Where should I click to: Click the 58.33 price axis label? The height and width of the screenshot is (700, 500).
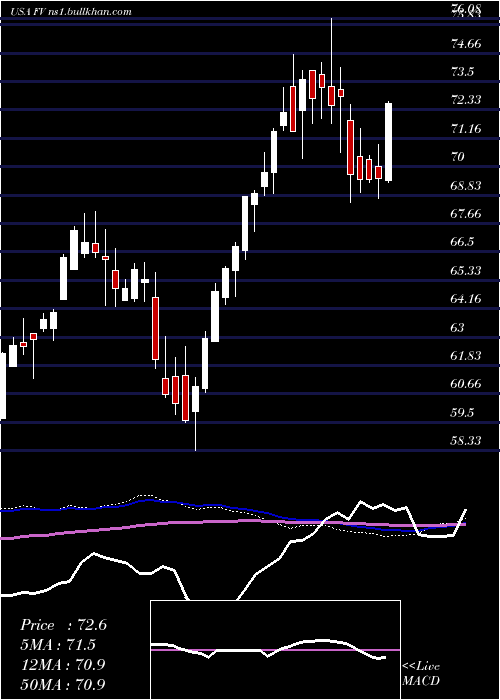(x=466, y=441)
